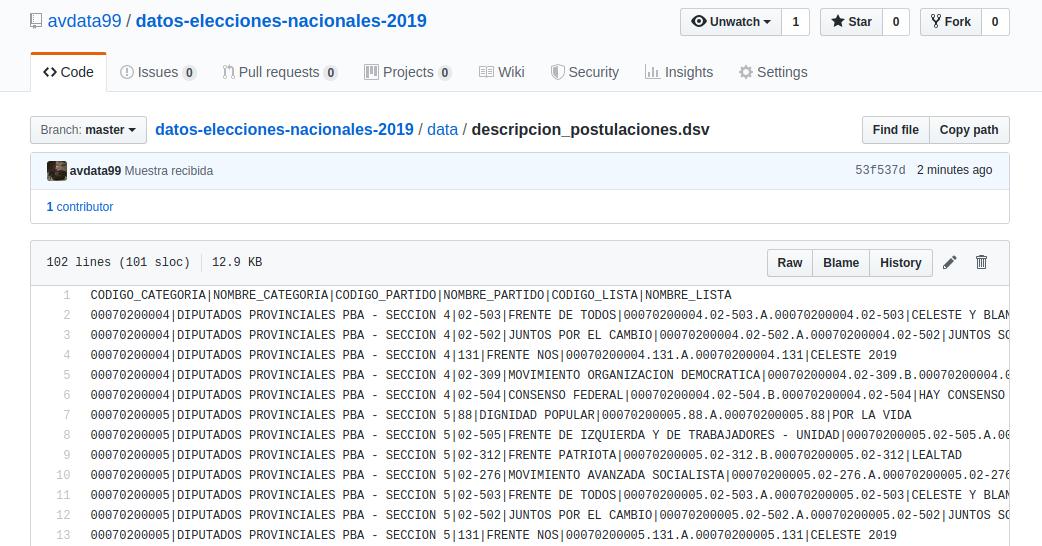This screenshot has height=546, width=1042.
Task: Open the Security tab
Action: [585, 72]
